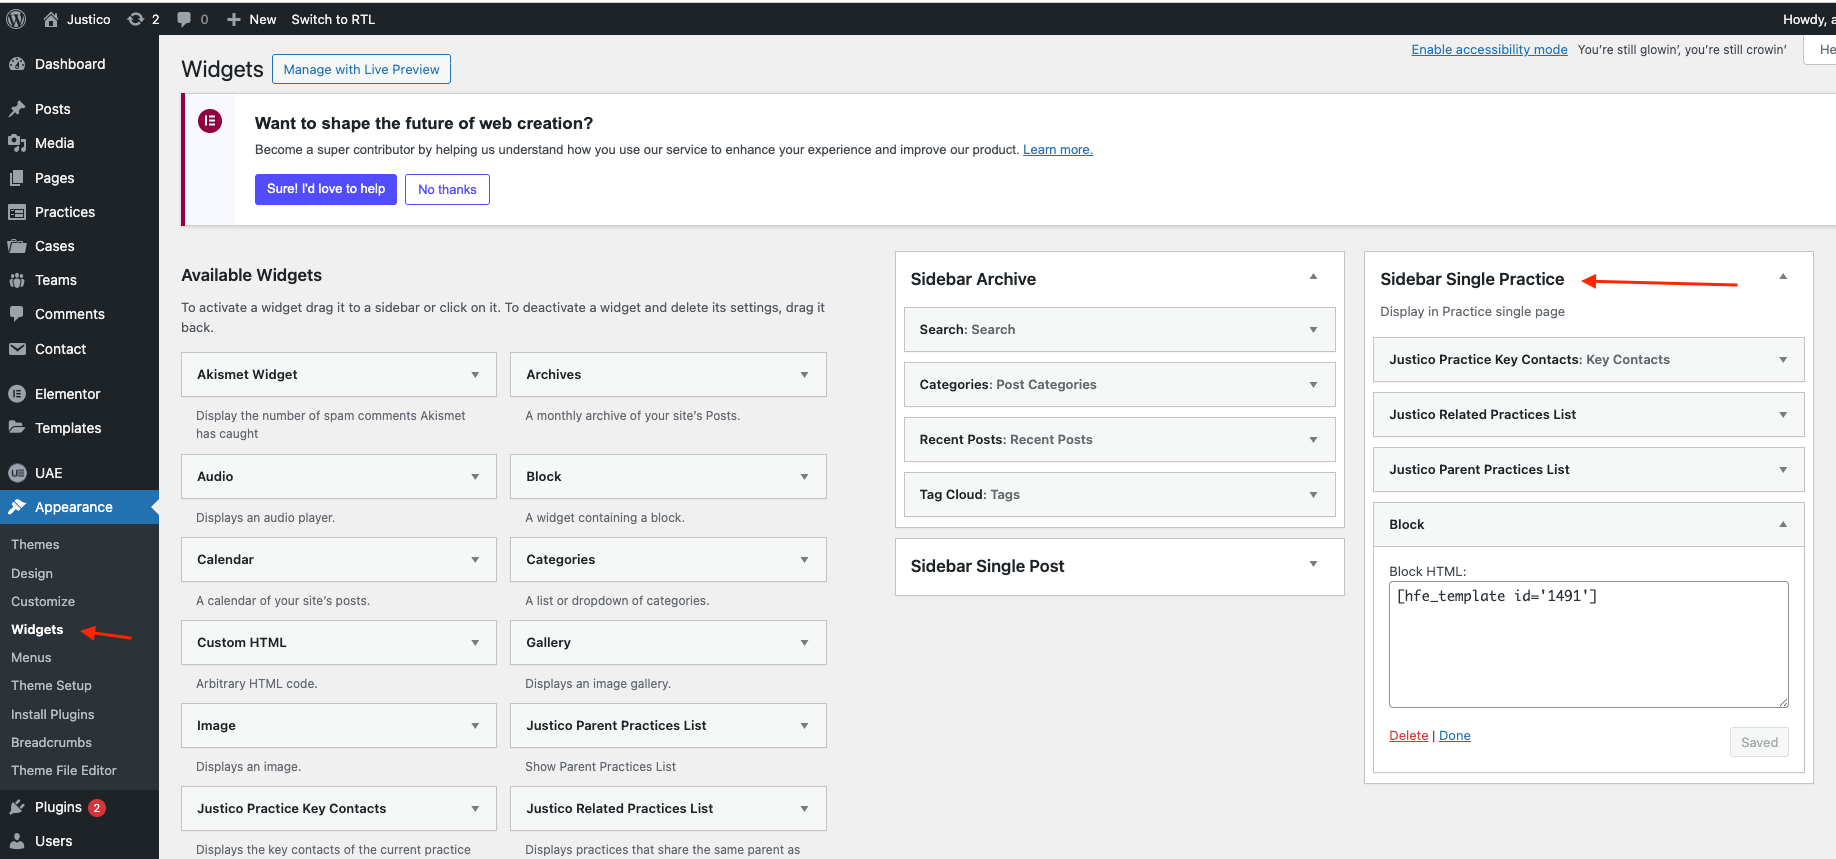Expand the Sidebar Single Post panel
This screenshot has width=1836, height=859.
pyautogui.click(x=1313, y=565)
